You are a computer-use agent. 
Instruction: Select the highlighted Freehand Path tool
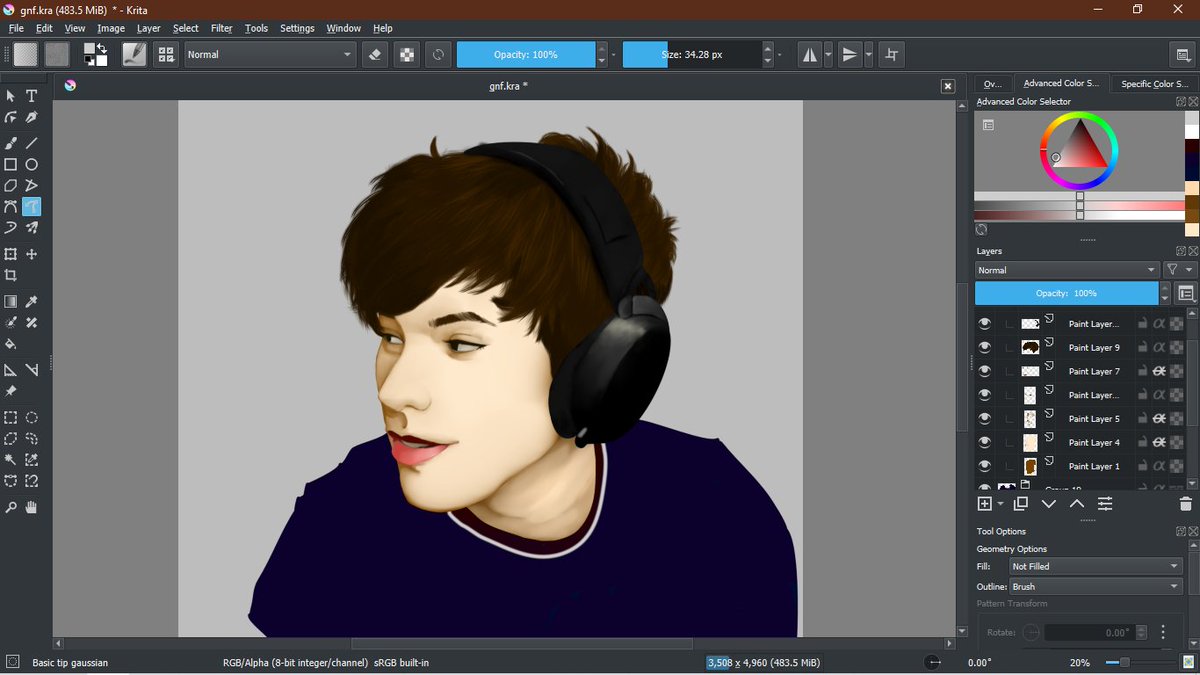pos(32,207)
